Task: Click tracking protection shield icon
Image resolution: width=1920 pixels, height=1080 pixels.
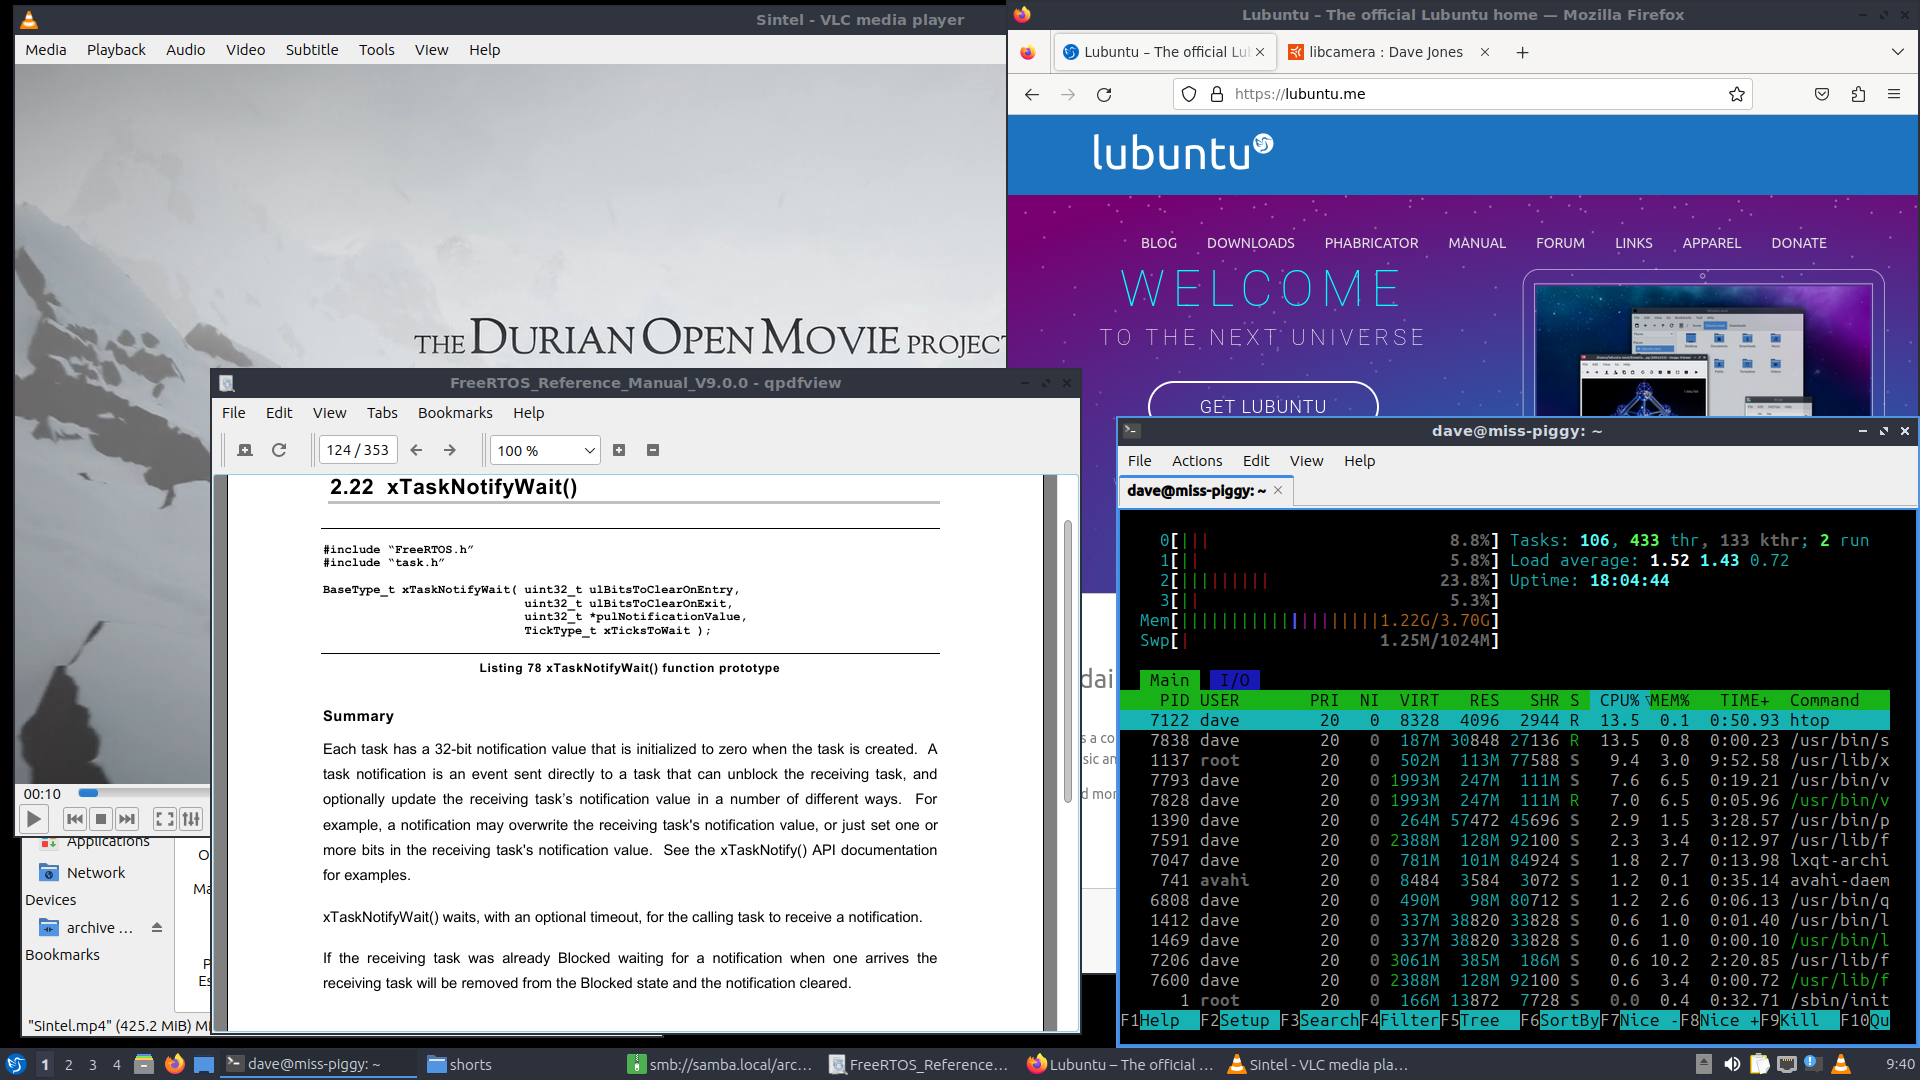Action: (x=1189, y=94)
